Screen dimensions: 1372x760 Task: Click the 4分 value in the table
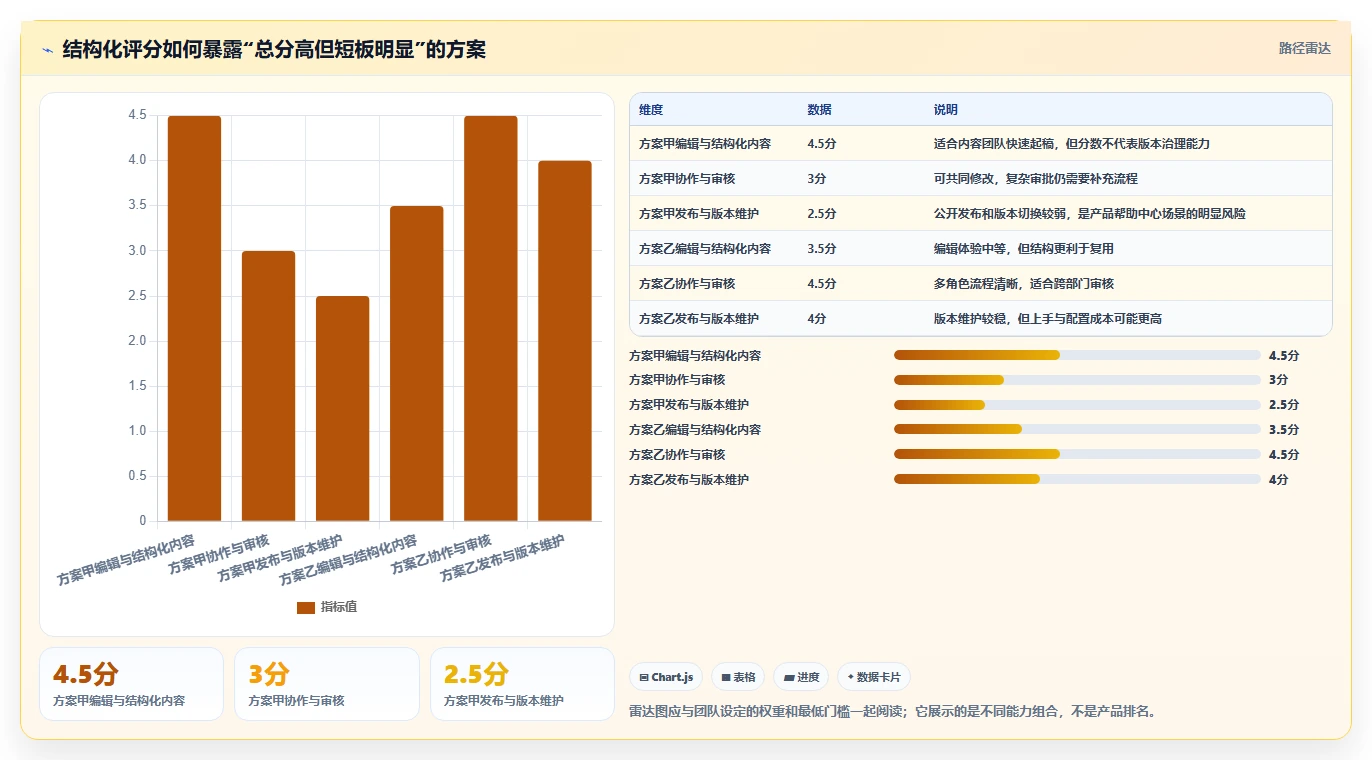coord(817,319)
